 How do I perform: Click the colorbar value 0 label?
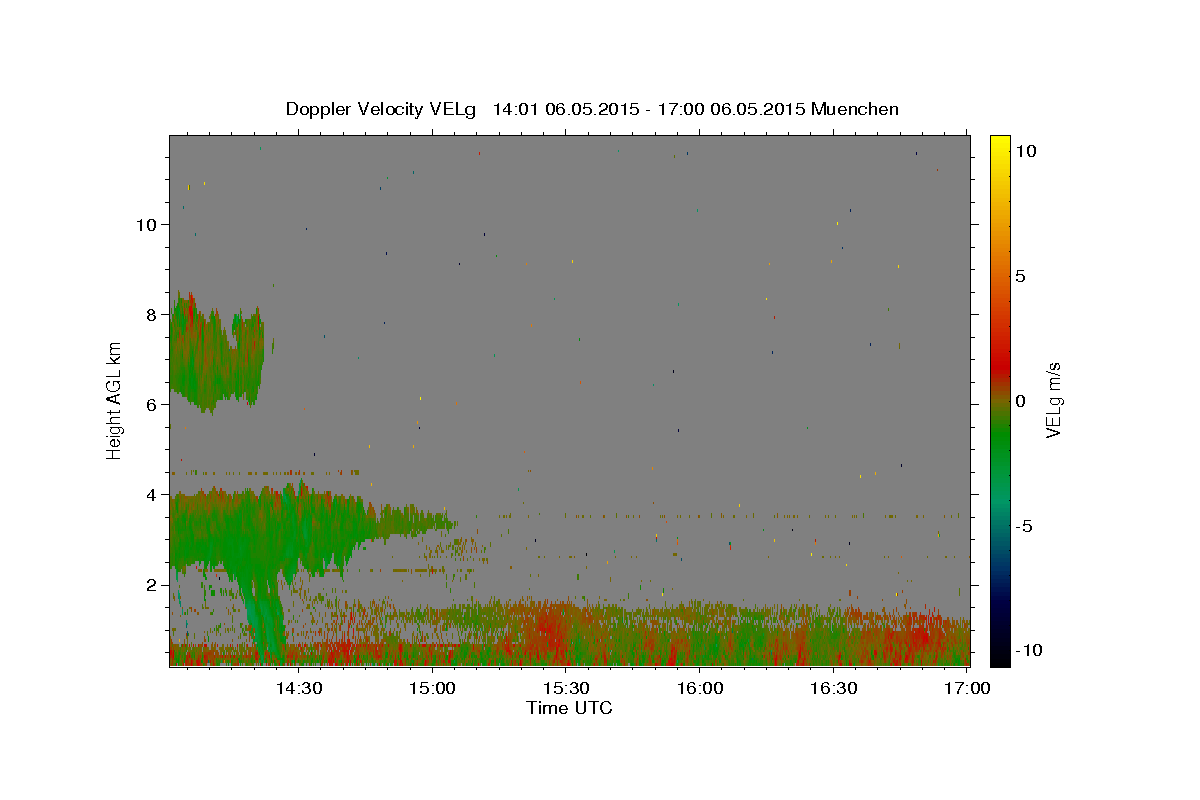coord(1021,400)
